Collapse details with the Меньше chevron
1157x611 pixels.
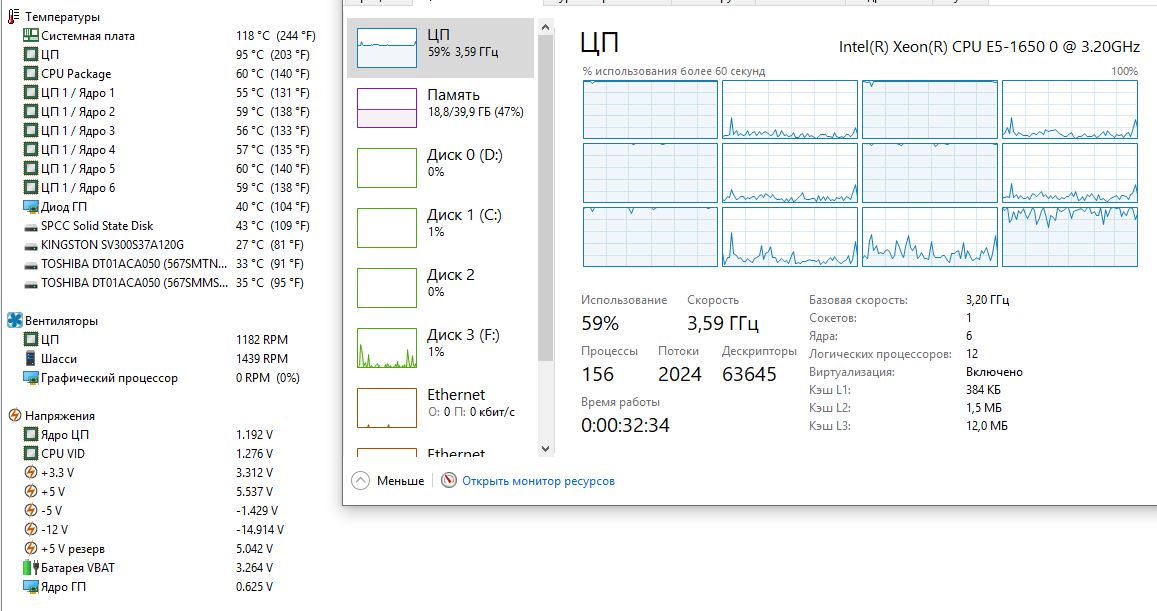coord(361,481)
